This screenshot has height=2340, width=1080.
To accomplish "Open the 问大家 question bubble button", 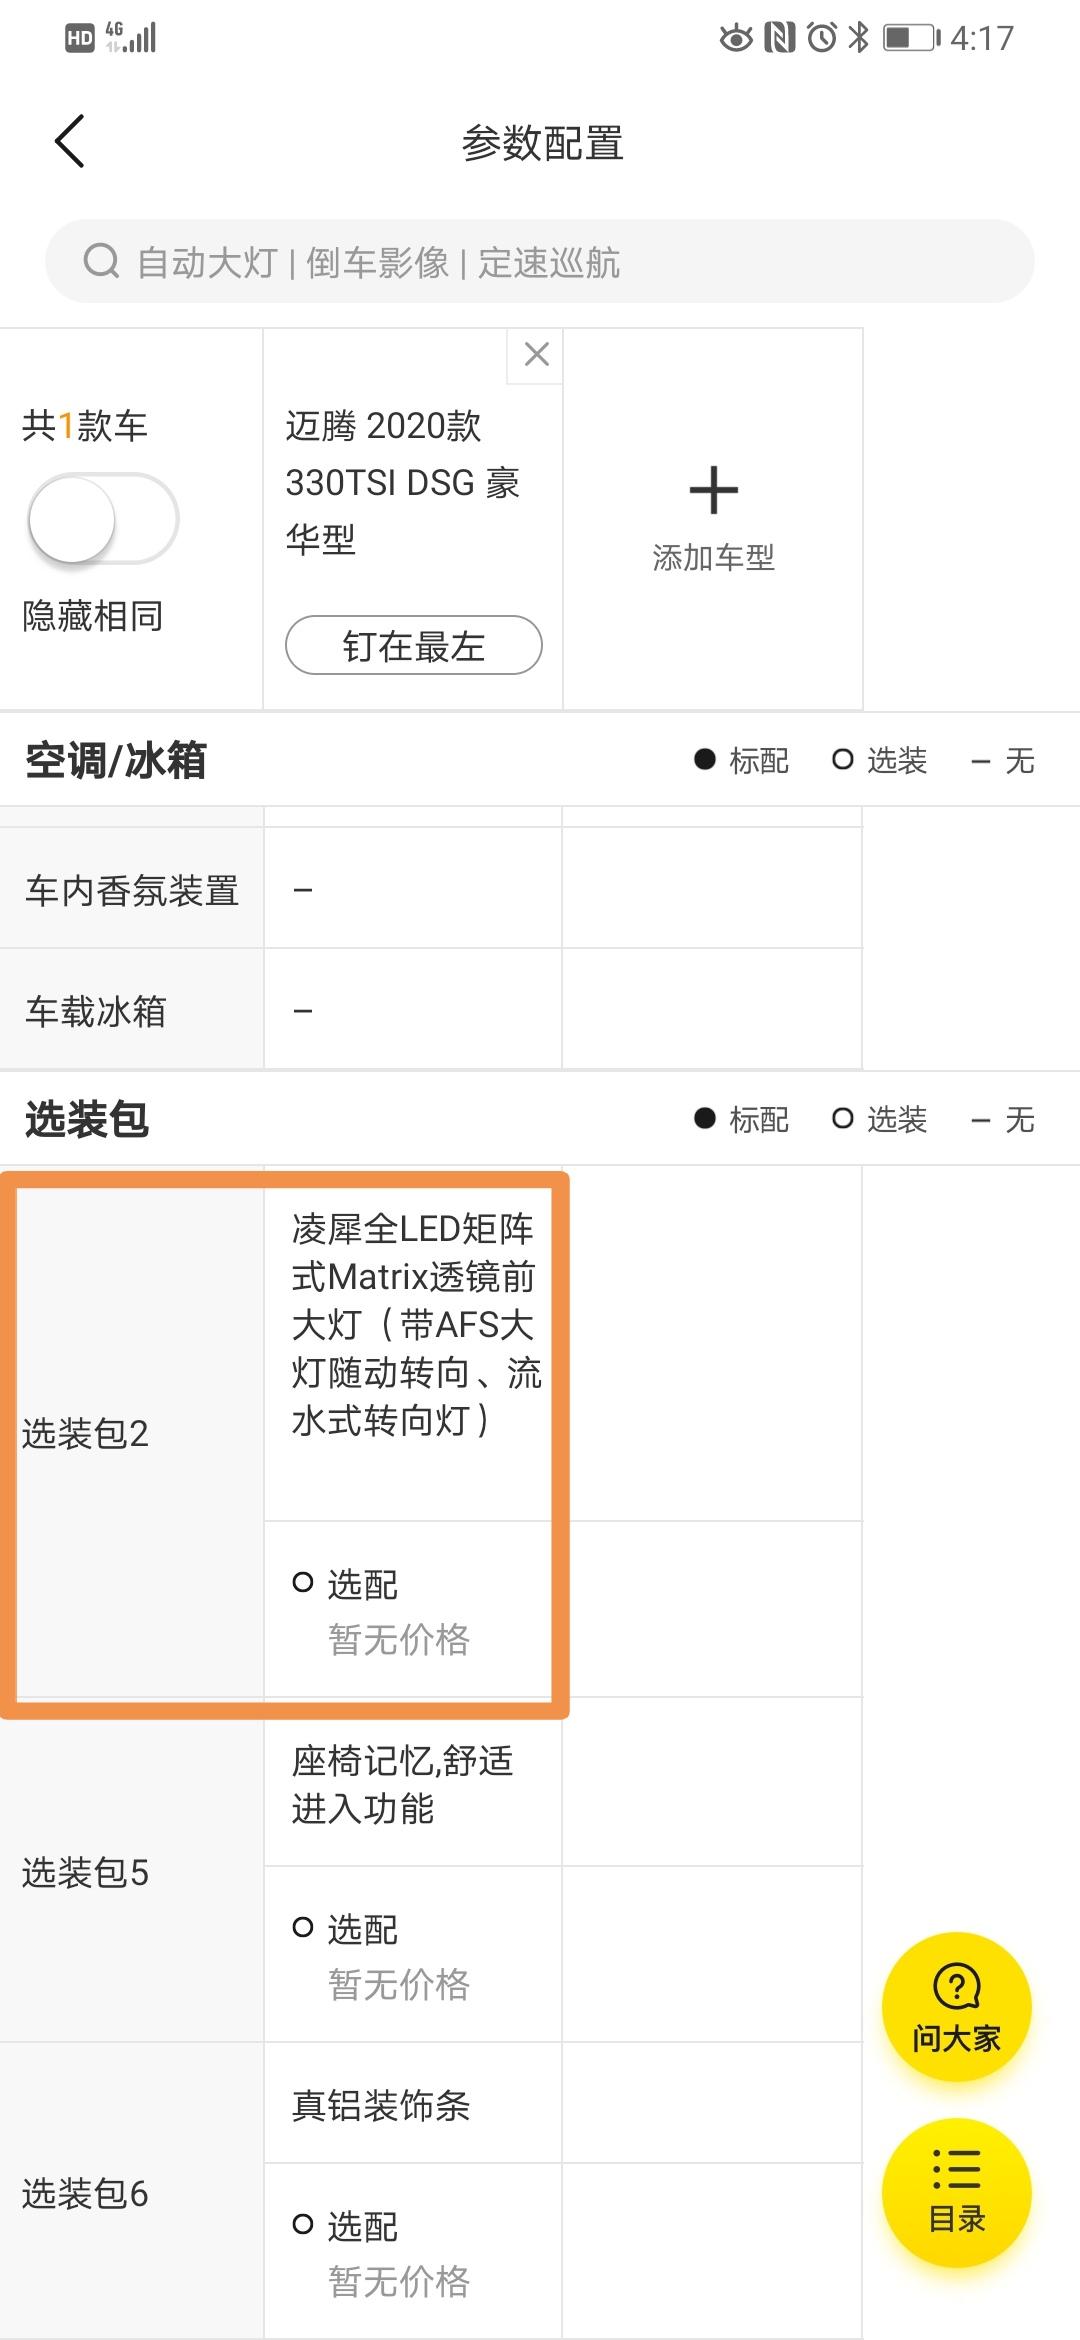I will tap(956, 2008).
